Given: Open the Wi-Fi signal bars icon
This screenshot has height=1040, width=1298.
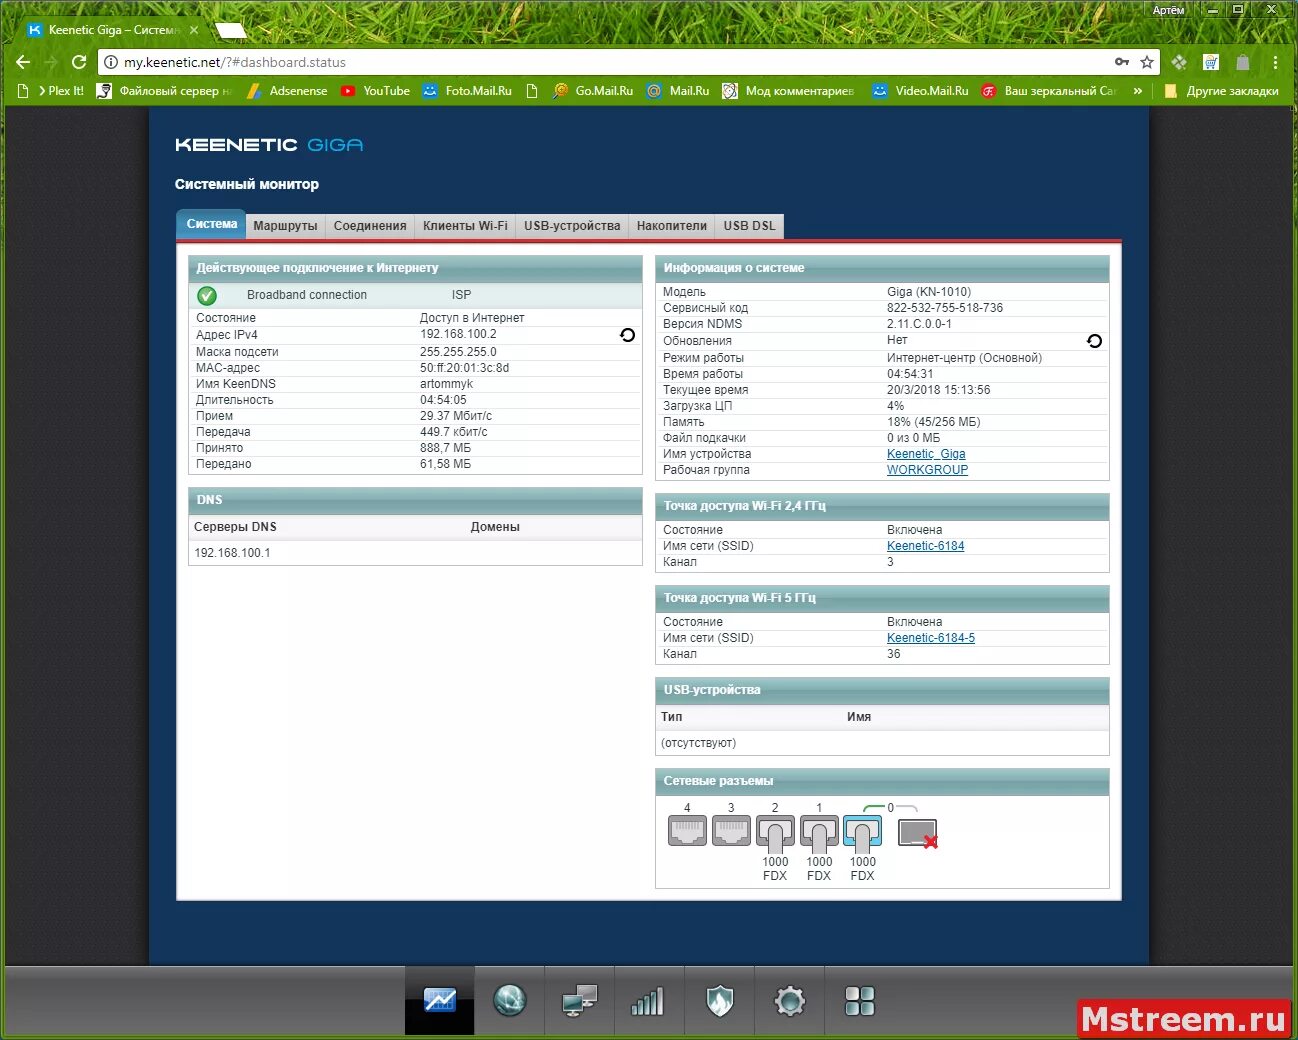Looking at the screenshot, I should pos(648,1000).
